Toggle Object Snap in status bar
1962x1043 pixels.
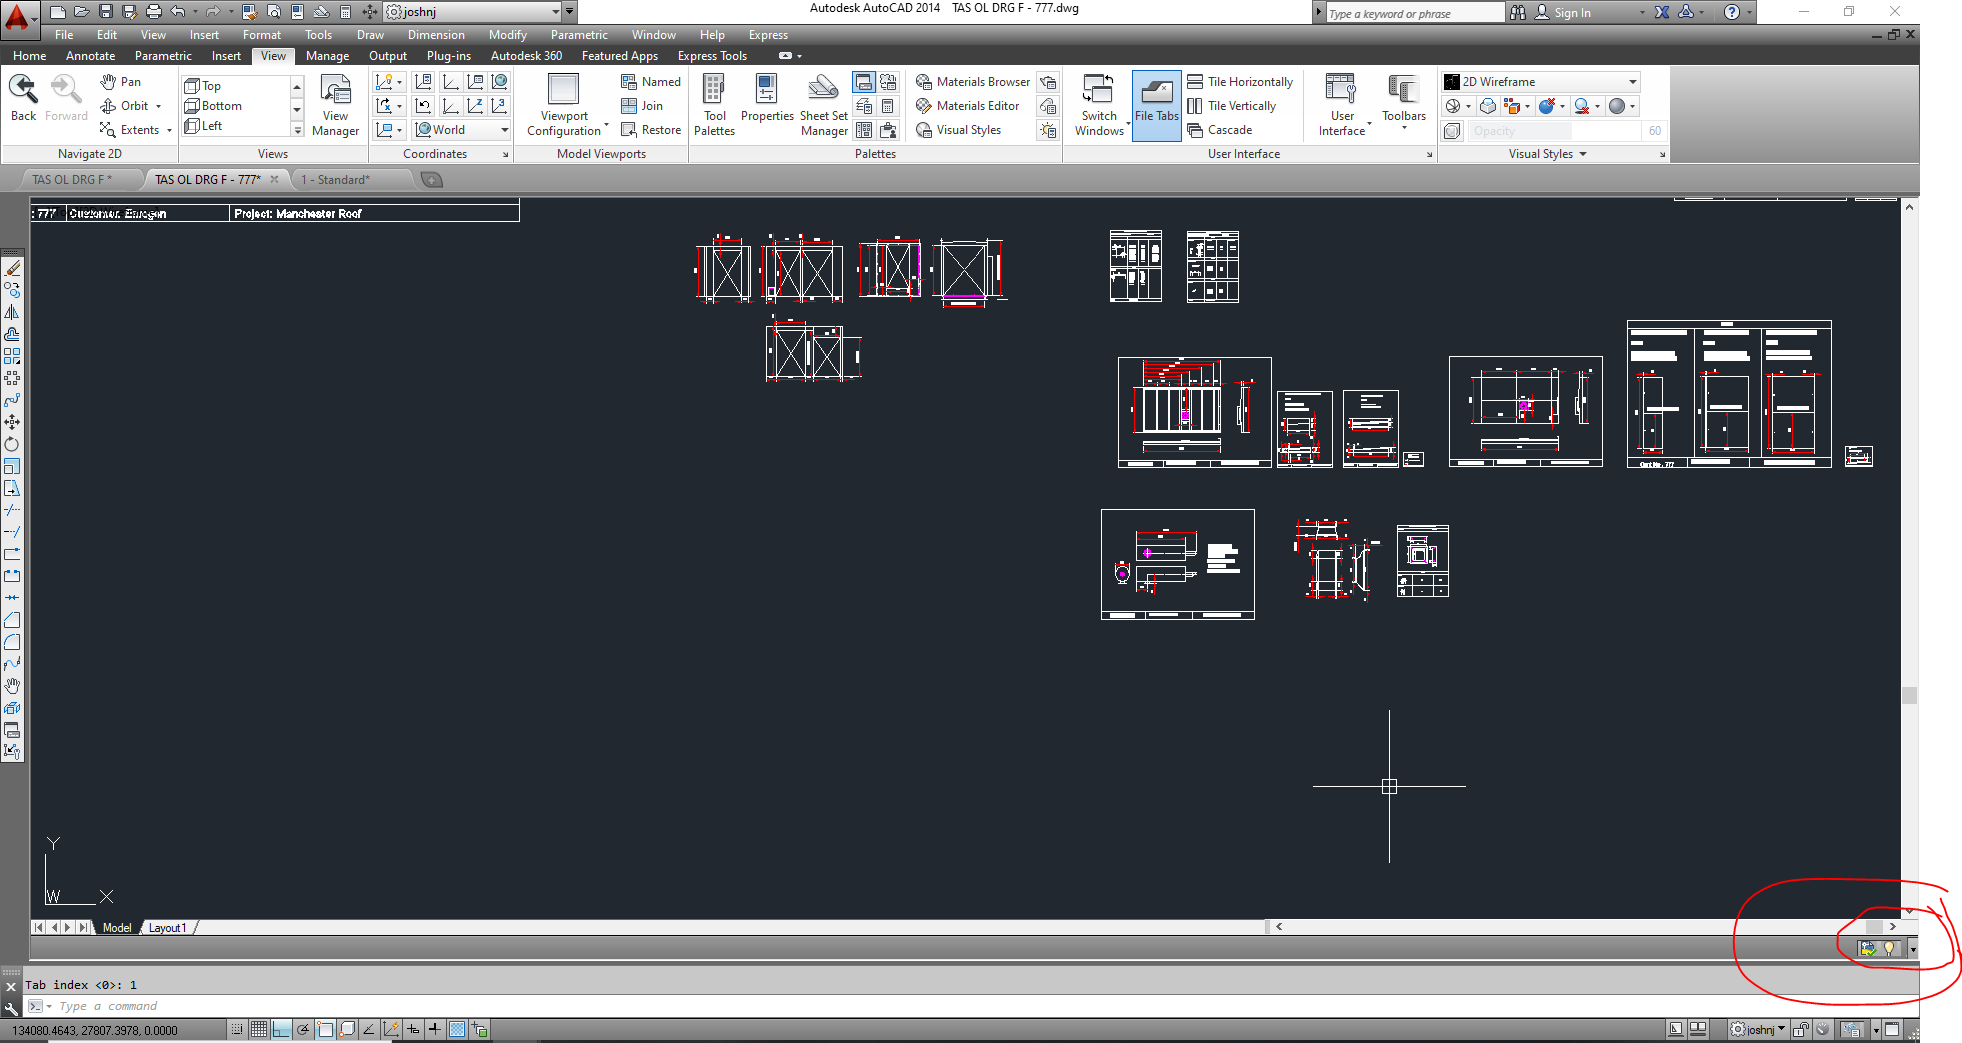(x=325, y=1029)
